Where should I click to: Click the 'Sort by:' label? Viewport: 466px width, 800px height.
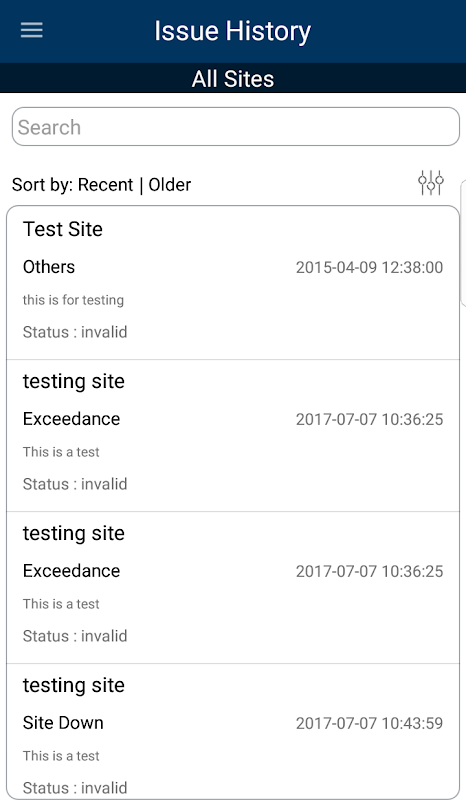(x=43, y=185)
